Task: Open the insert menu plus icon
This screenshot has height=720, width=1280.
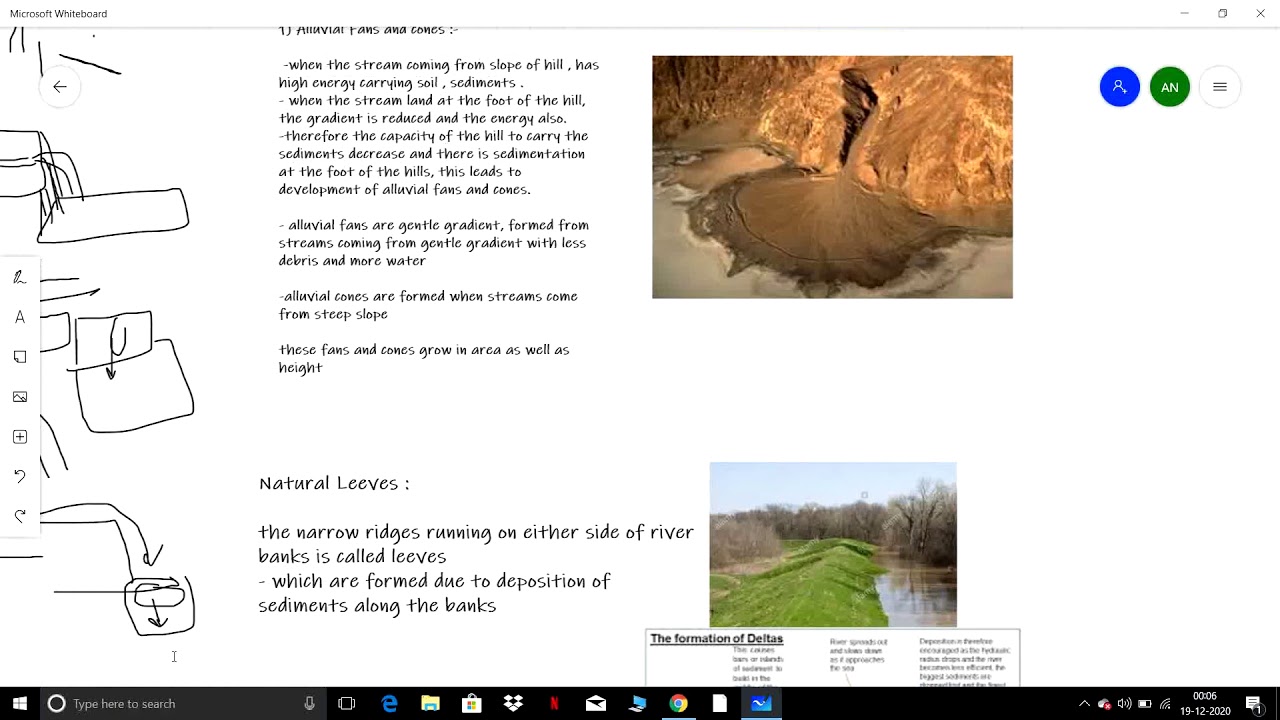Action: [20, 437]
